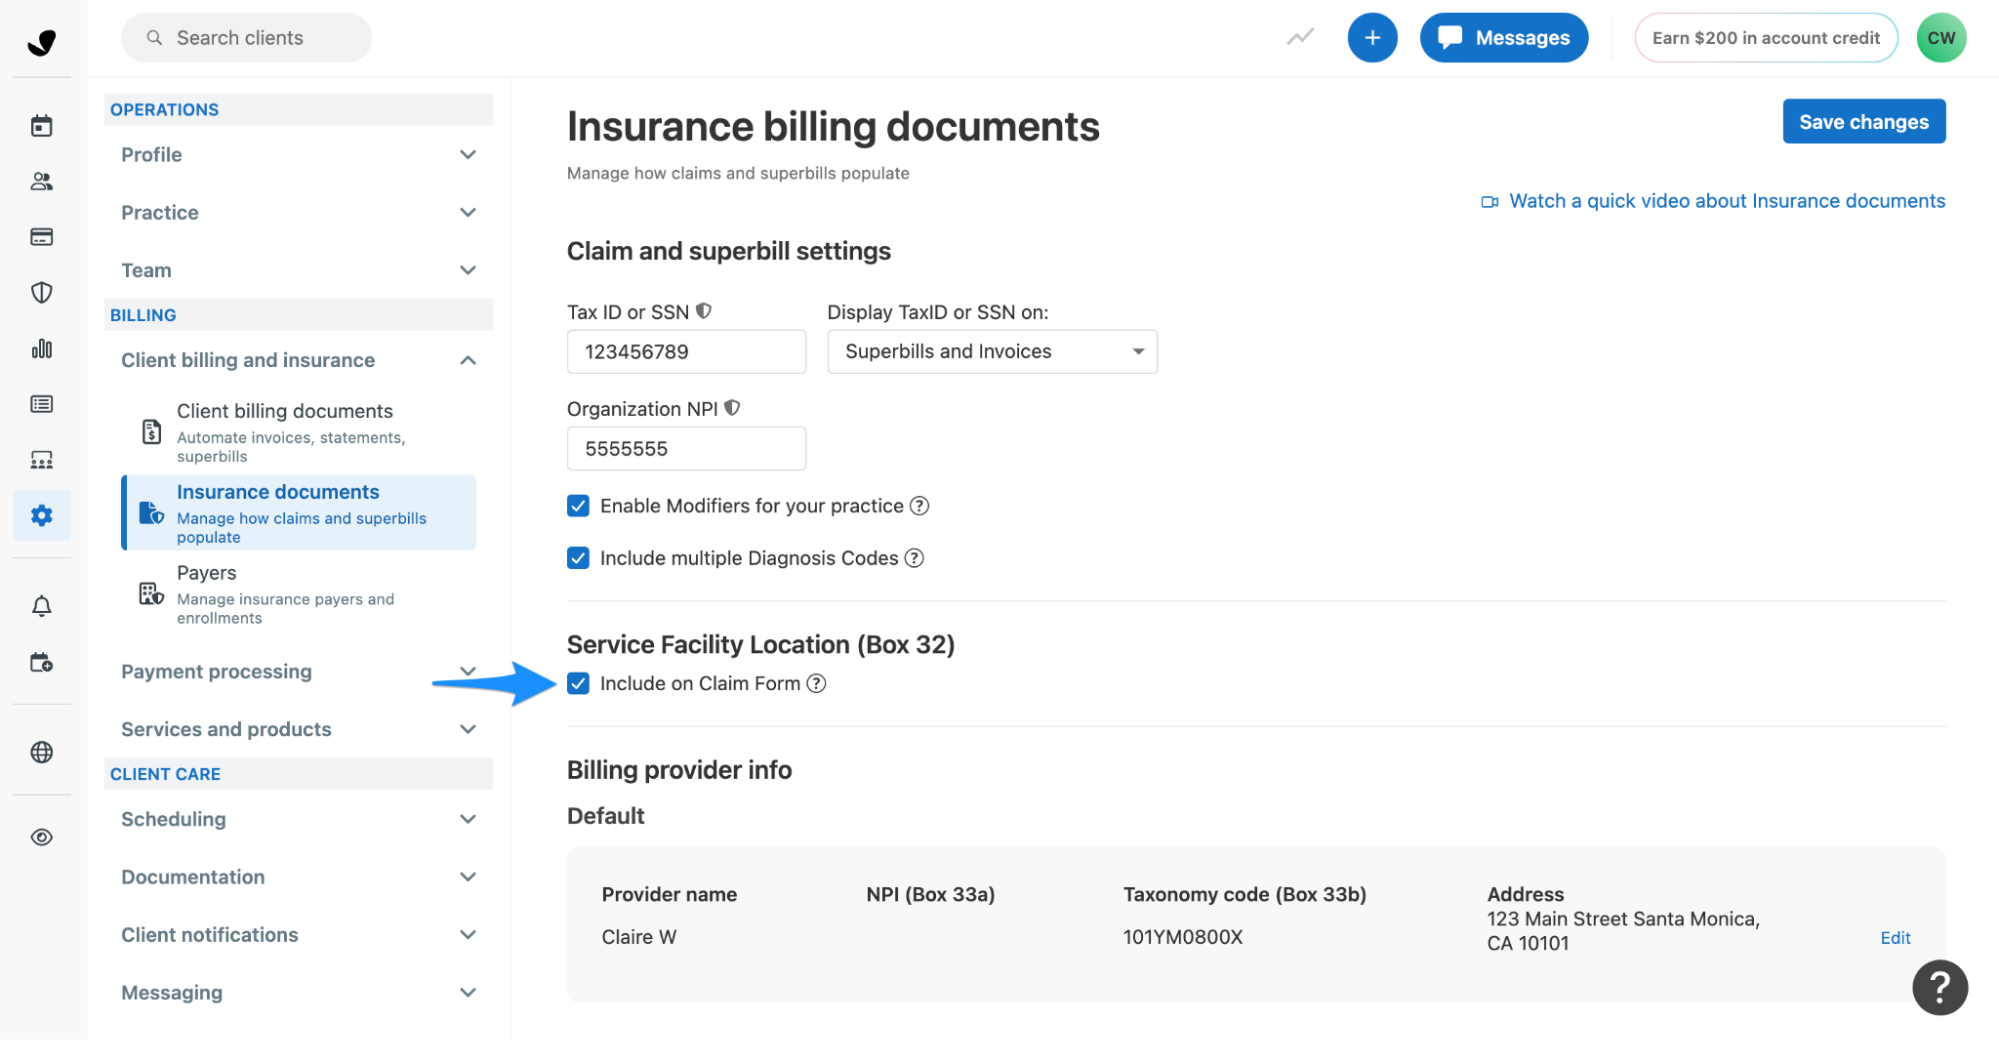Open the CW account avatar
Image resolution: width=1999 pixels, height=1040 pixels.
coord(1940,38)
